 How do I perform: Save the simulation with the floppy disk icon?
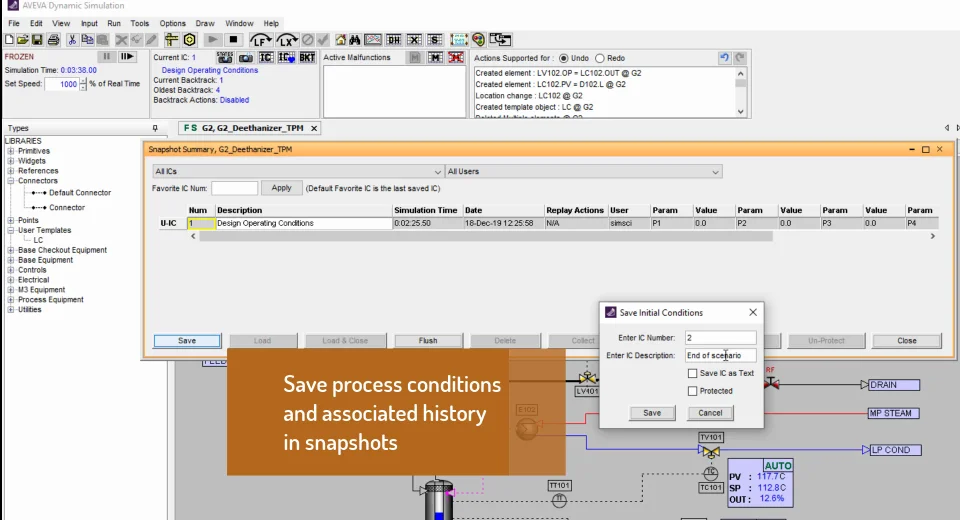click(x=37, y=40)
